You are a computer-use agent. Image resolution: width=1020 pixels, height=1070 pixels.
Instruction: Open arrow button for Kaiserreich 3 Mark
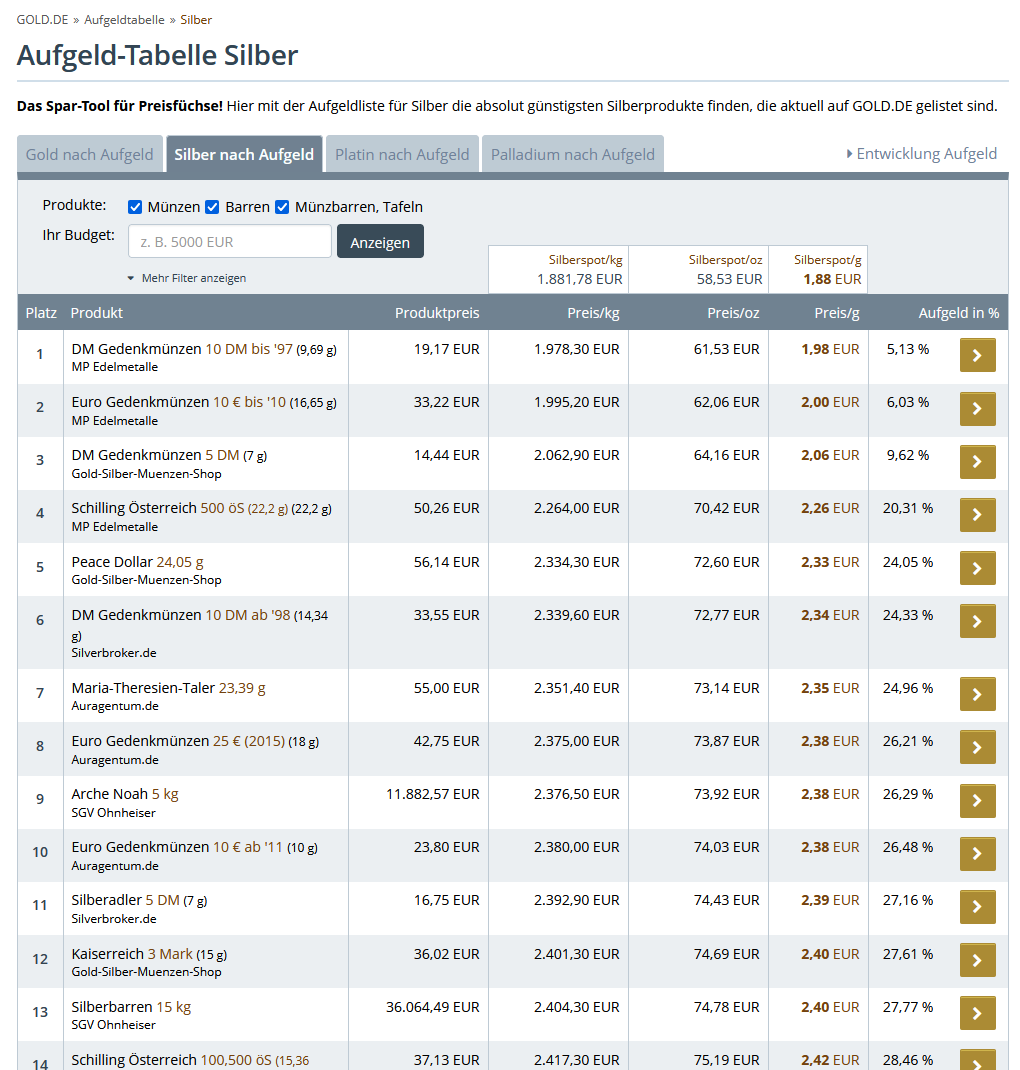click(977, 960)
